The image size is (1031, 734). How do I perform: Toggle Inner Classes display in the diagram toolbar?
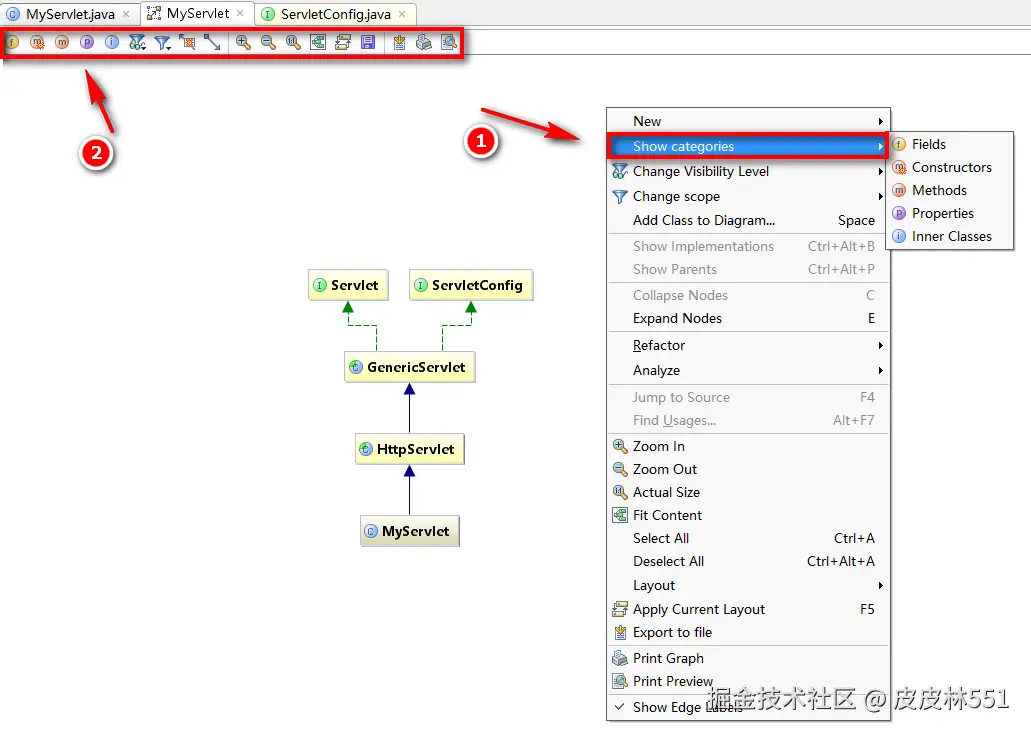coord(112,43)
